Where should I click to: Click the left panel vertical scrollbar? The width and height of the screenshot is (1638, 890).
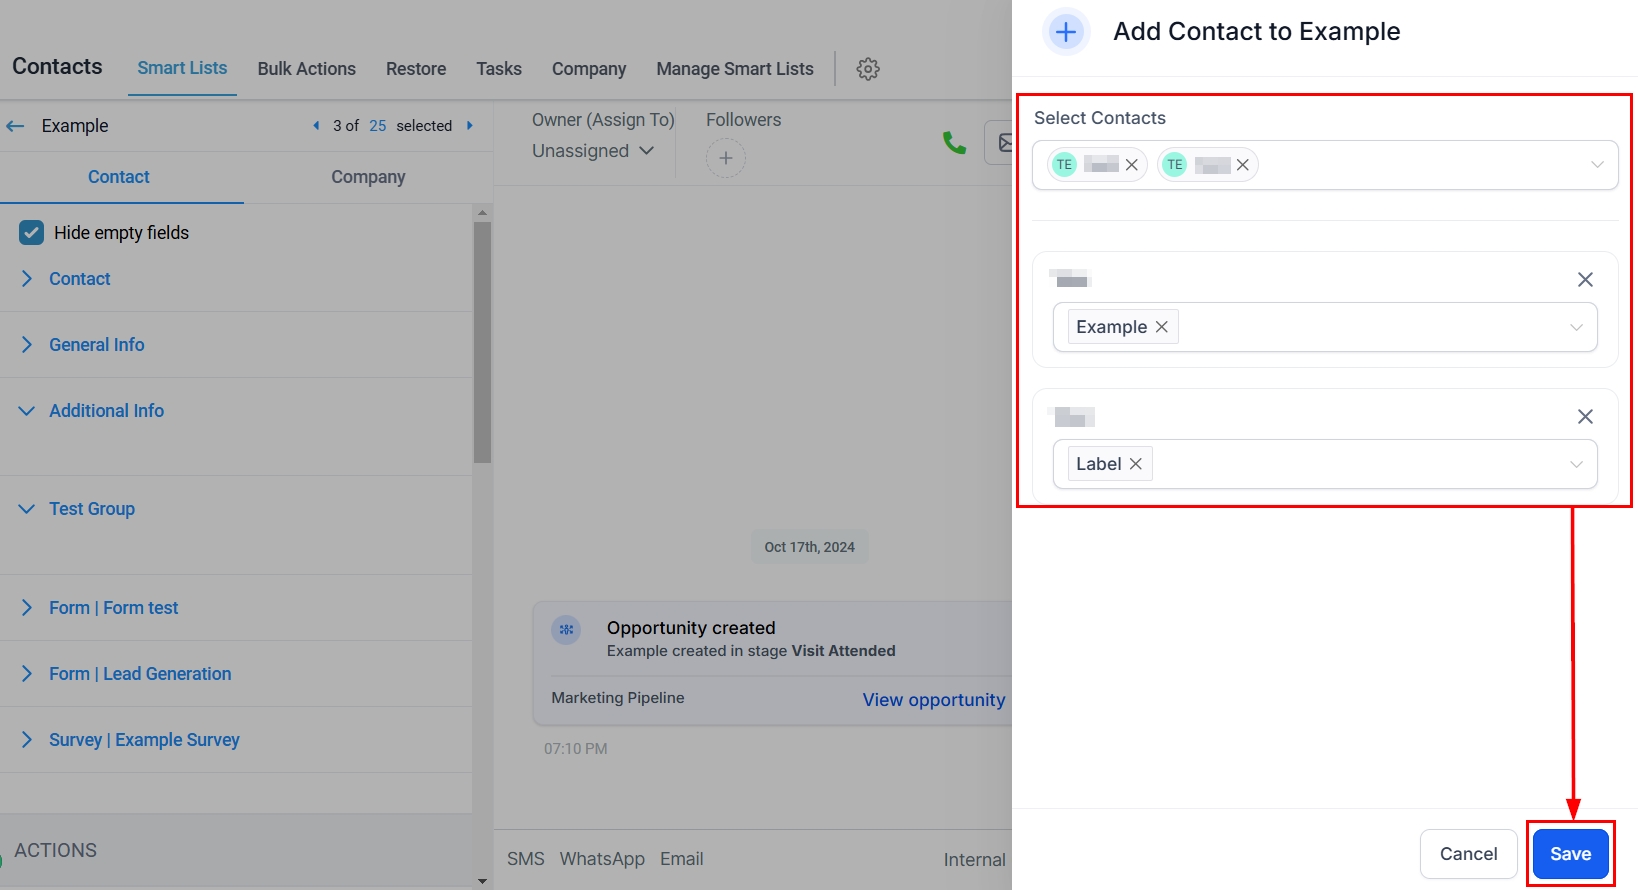tap(482, 342)
